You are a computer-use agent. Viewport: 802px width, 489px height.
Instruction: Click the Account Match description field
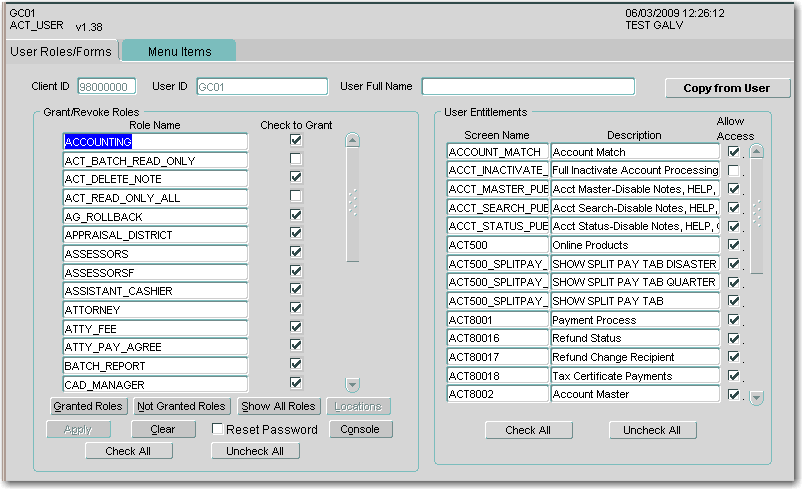point(635,152)
